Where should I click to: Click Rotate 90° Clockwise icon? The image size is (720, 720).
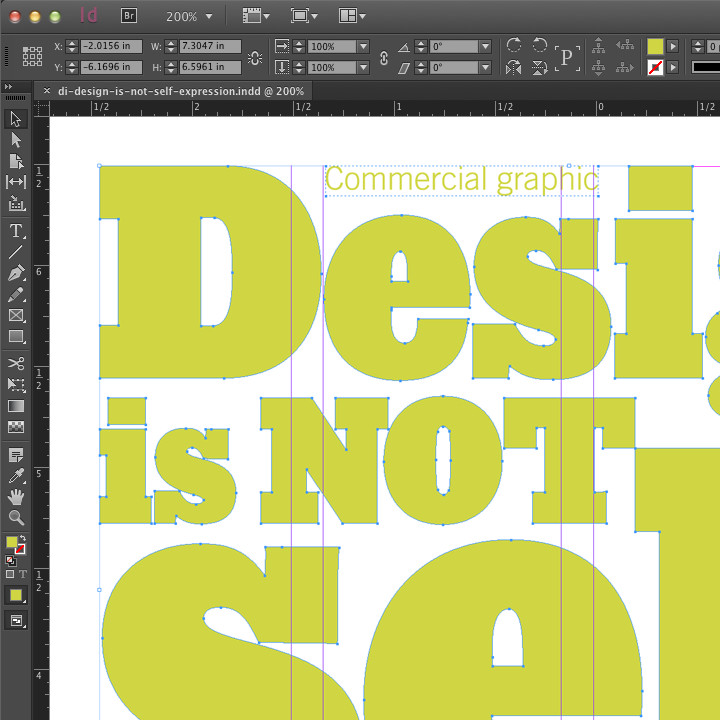coord(514,45)
